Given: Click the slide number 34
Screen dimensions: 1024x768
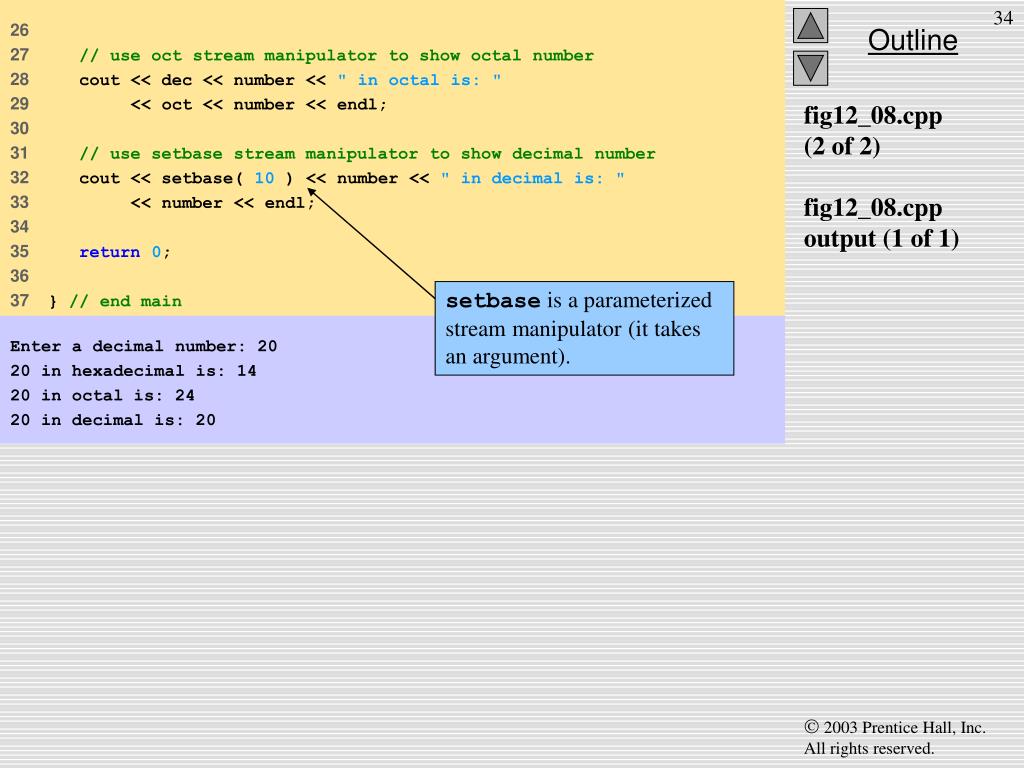Looking at the screenshot, I should [1002, 18].
